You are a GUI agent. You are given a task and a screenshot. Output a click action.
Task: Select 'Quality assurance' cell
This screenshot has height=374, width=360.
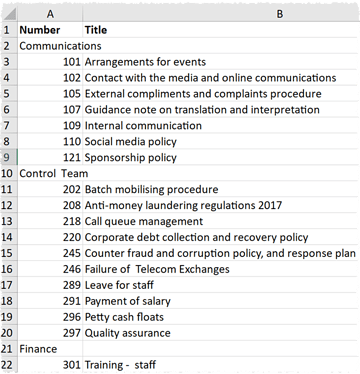tap(221, 333)
